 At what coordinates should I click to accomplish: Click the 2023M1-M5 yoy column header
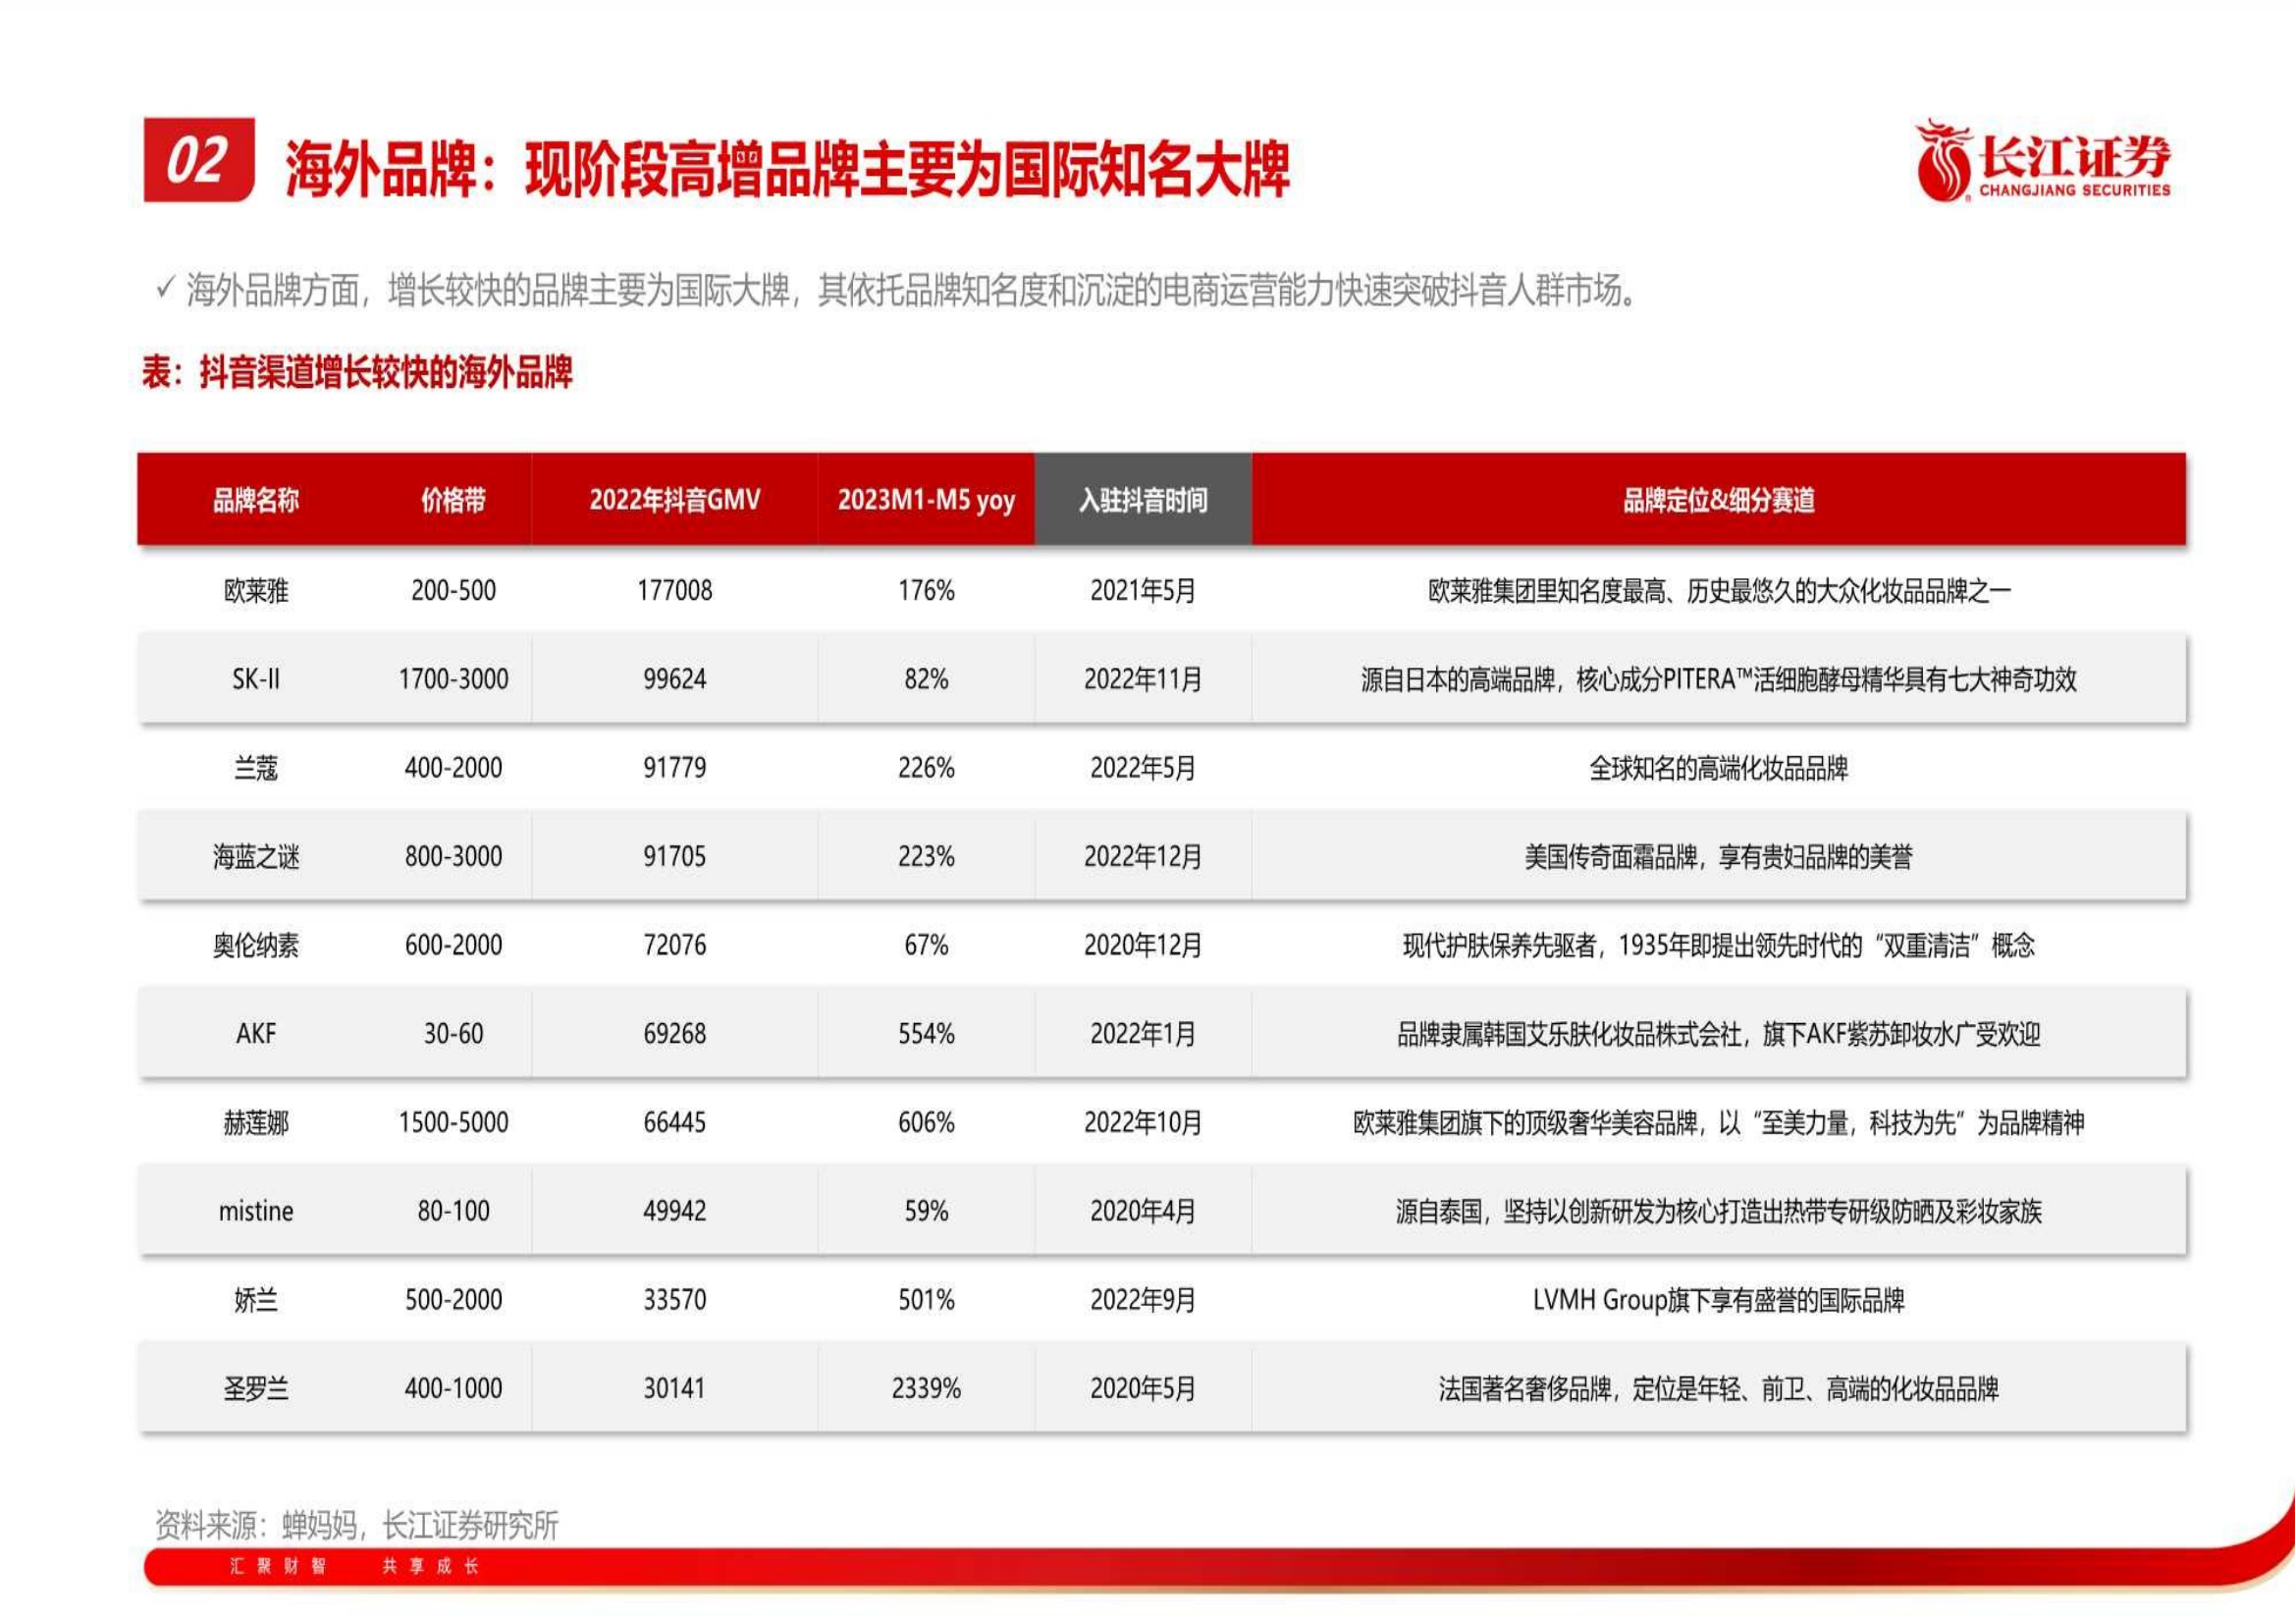926,499
